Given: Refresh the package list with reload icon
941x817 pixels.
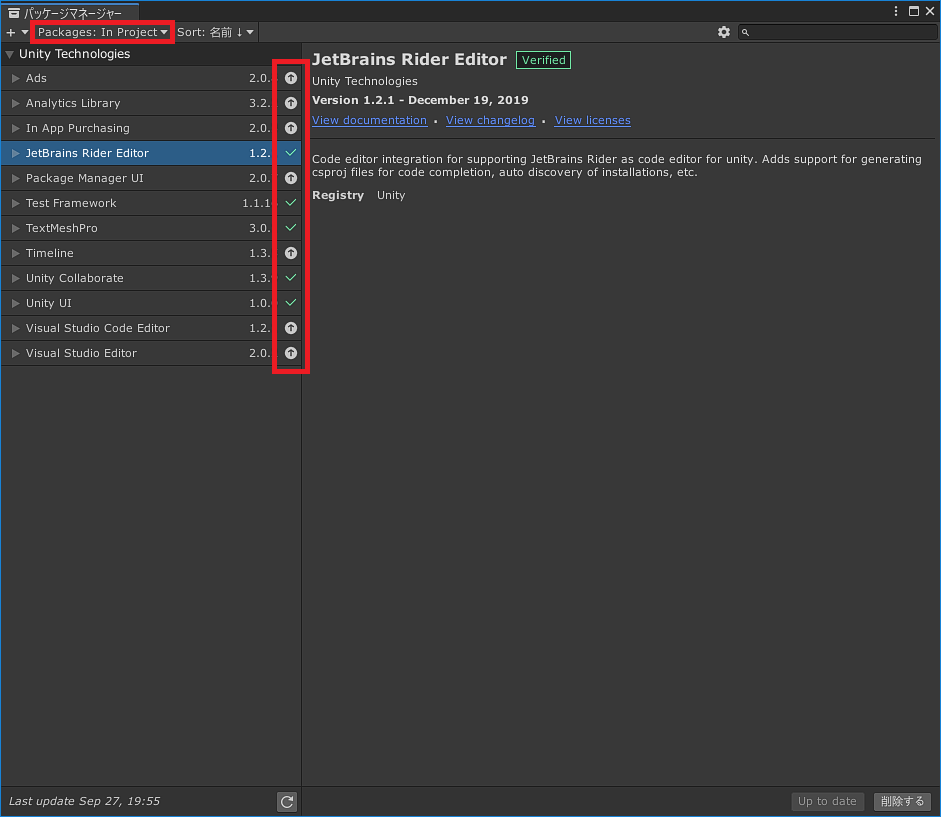Looking at the screenshot, I should [x=287, y=801].
